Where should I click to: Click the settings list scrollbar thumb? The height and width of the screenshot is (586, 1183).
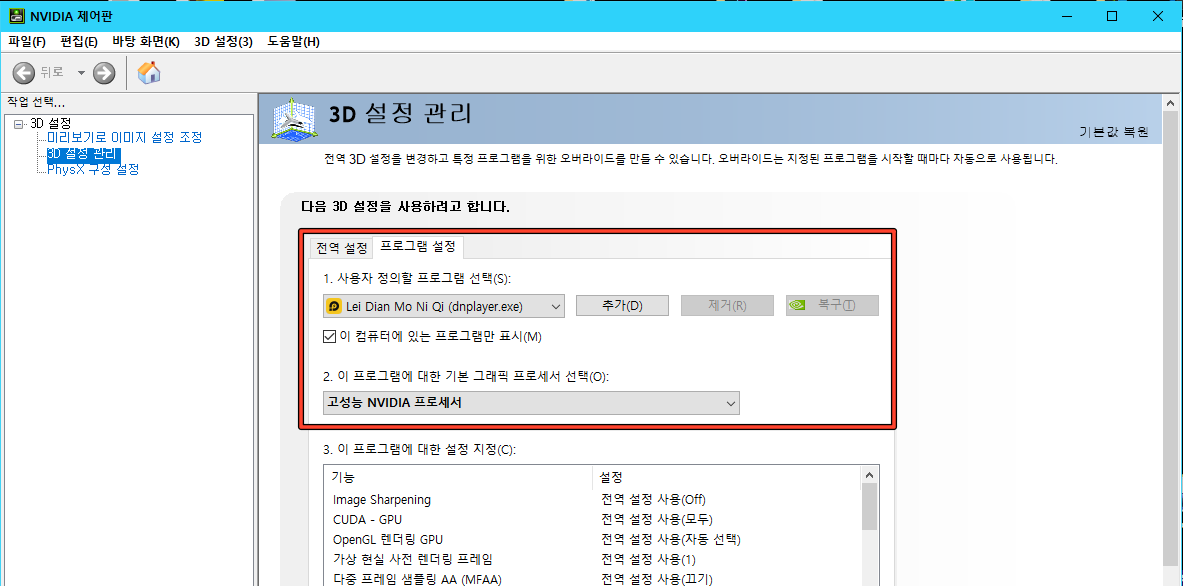pos(869,507)
